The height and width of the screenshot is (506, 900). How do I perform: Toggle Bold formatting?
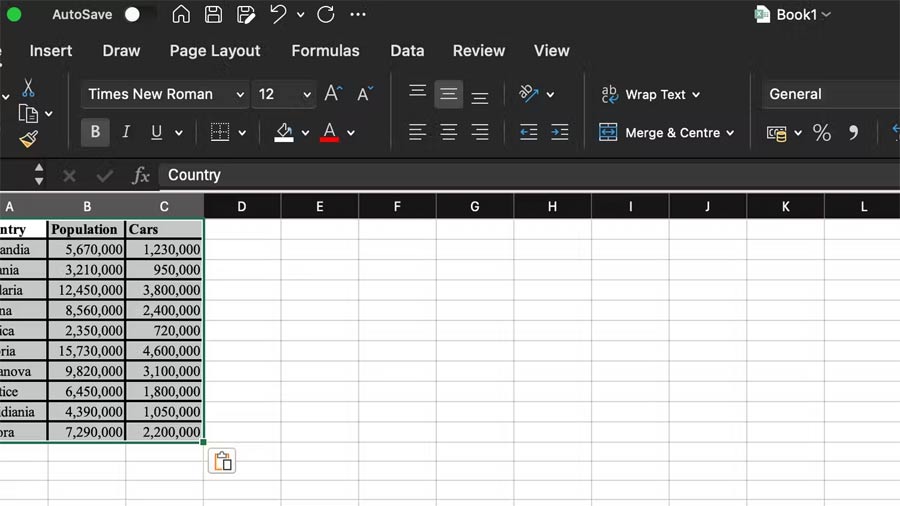point(95,132)
